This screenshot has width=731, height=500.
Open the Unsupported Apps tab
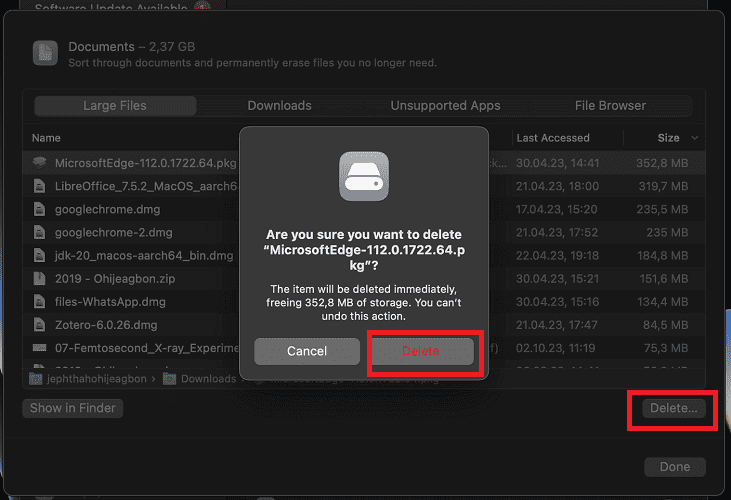445,106
